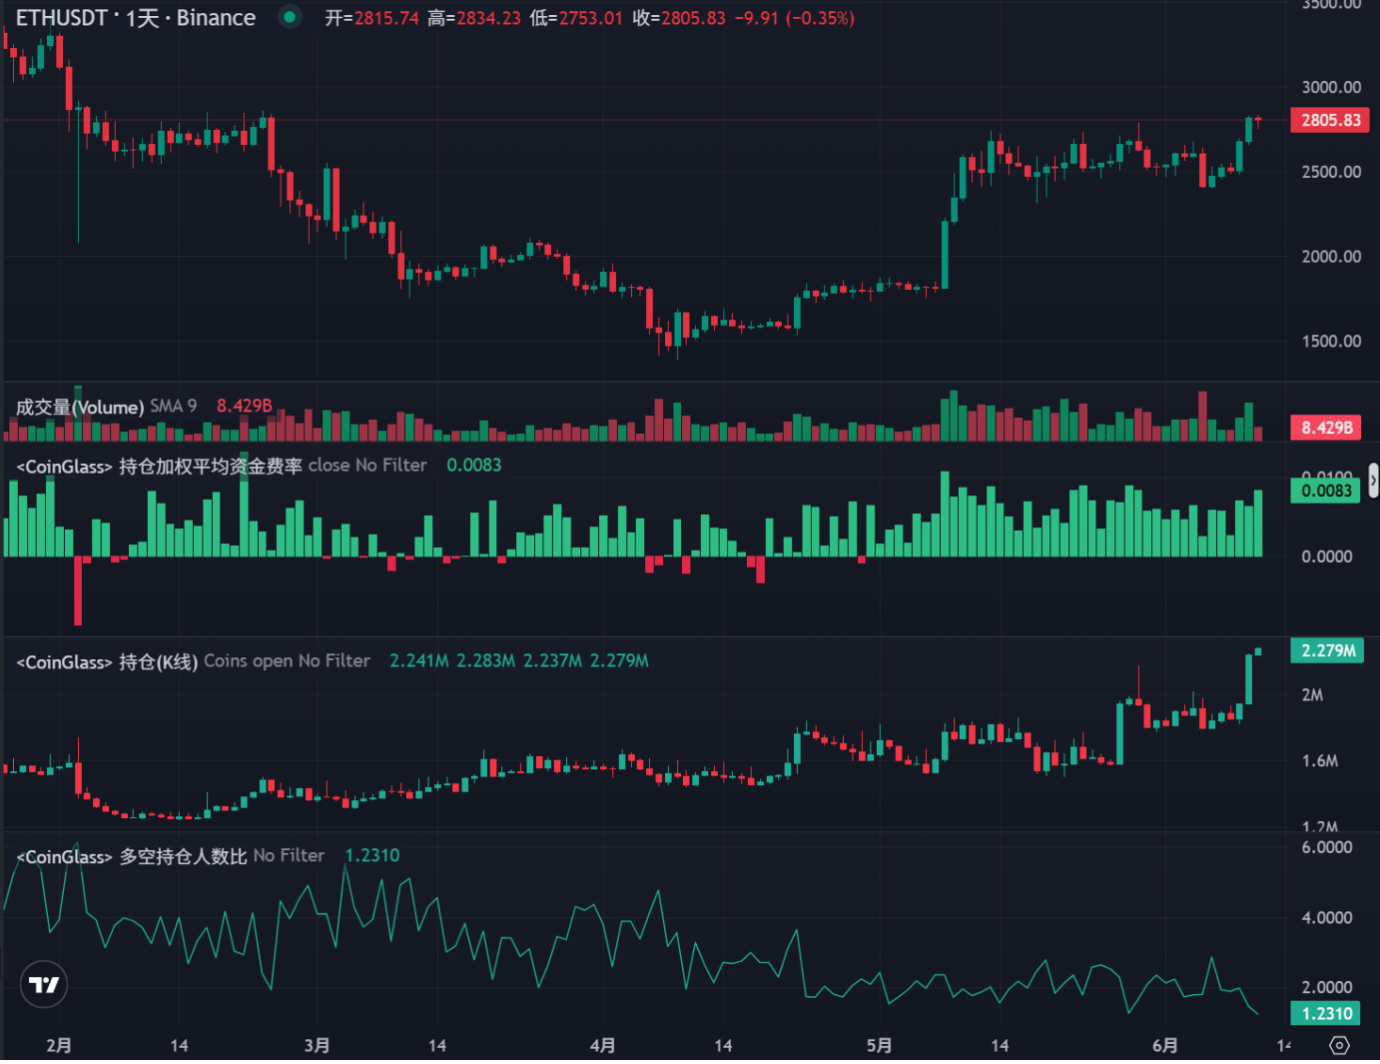The height and width of the screenshot is (1064, 1380).
Task: Click the 收=2805.83 close value
Action: [679, 18]
